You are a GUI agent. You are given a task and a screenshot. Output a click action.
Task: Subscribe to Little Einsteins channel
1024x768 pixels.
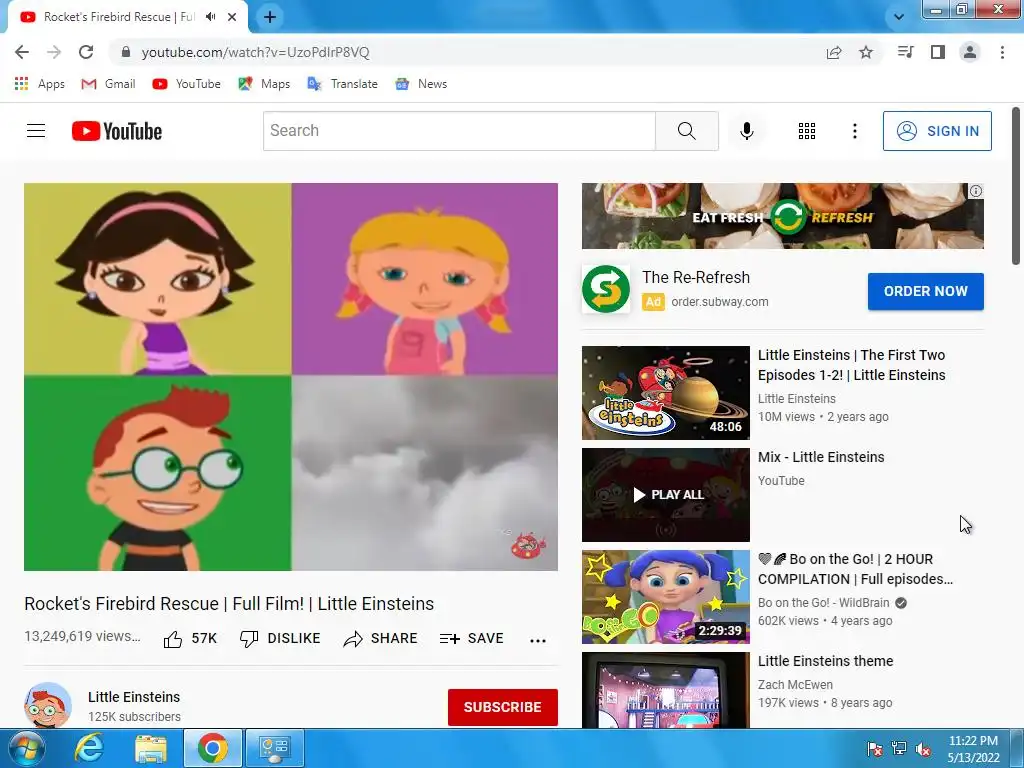pos(502,707)
